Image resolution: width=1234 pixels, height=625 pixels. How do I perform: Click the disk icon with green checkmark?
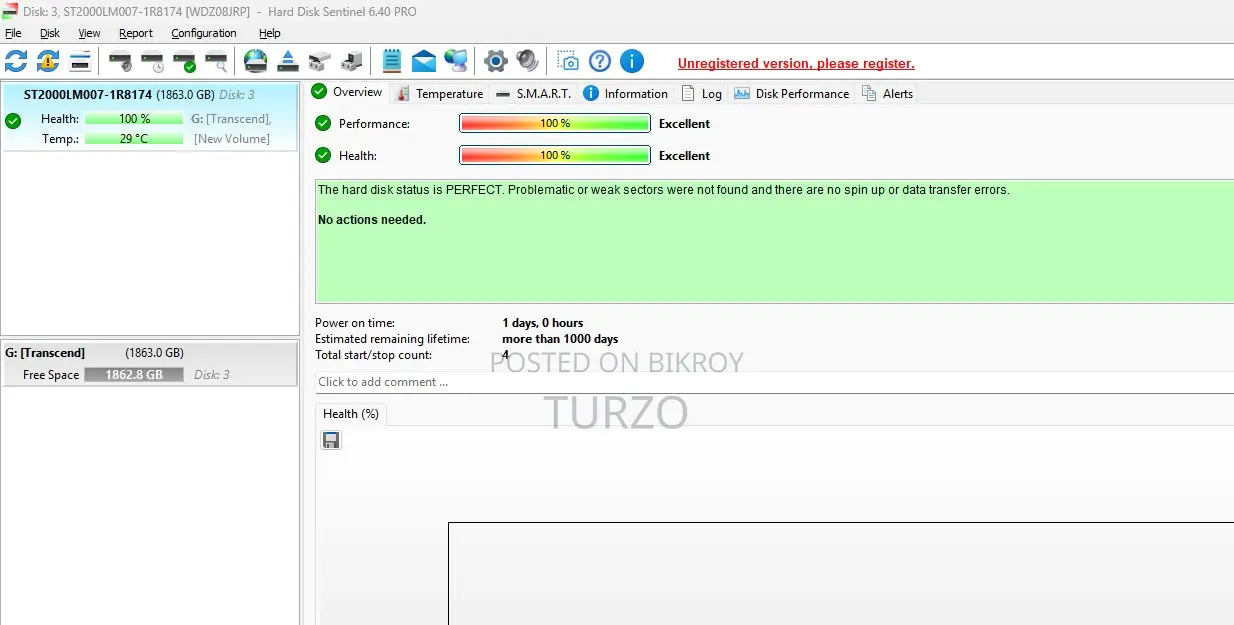click(184, 61)
